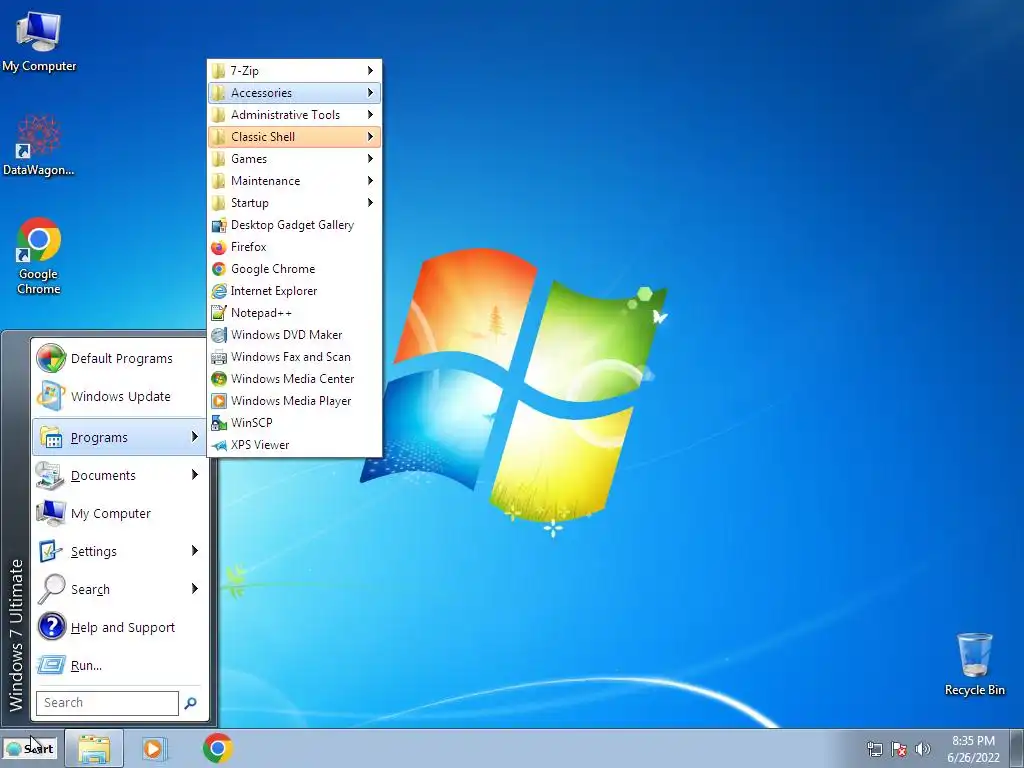1024x768 pixels.
Task: Open My Computer from Start menu
Action: point(120,513)
